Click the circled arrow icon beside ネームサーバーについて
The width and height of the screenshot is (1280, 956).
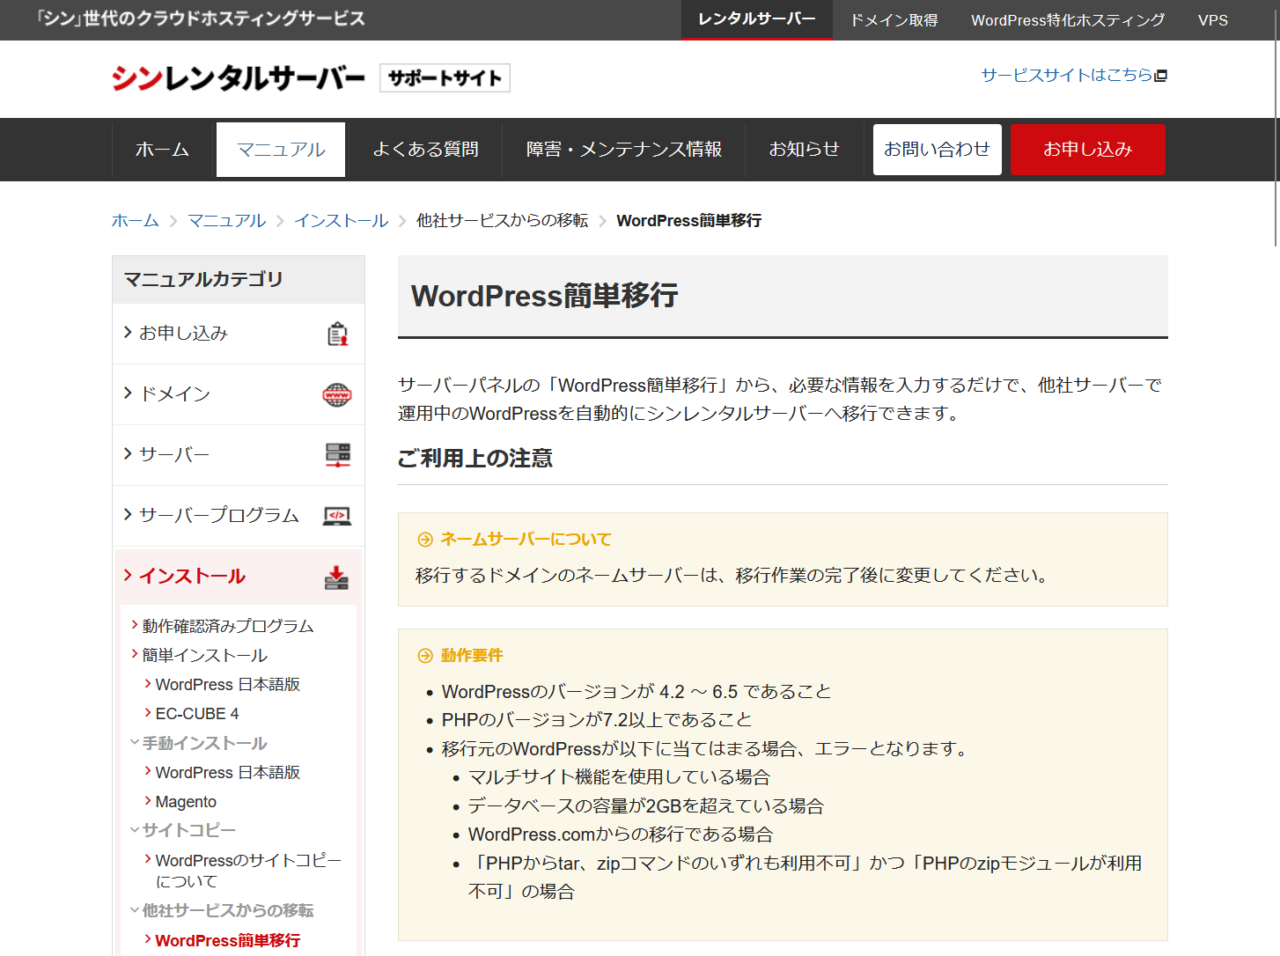click(425, 540)
